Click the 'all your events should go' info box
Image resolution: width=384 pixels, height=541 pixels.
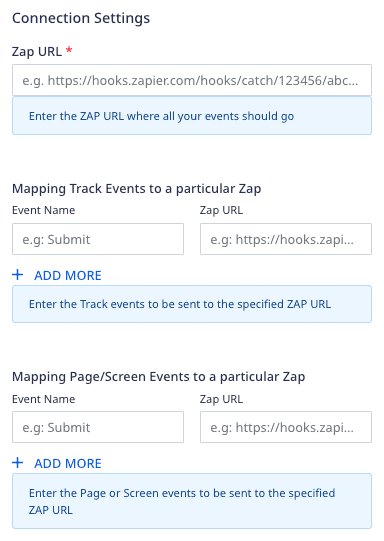[192, 116]
